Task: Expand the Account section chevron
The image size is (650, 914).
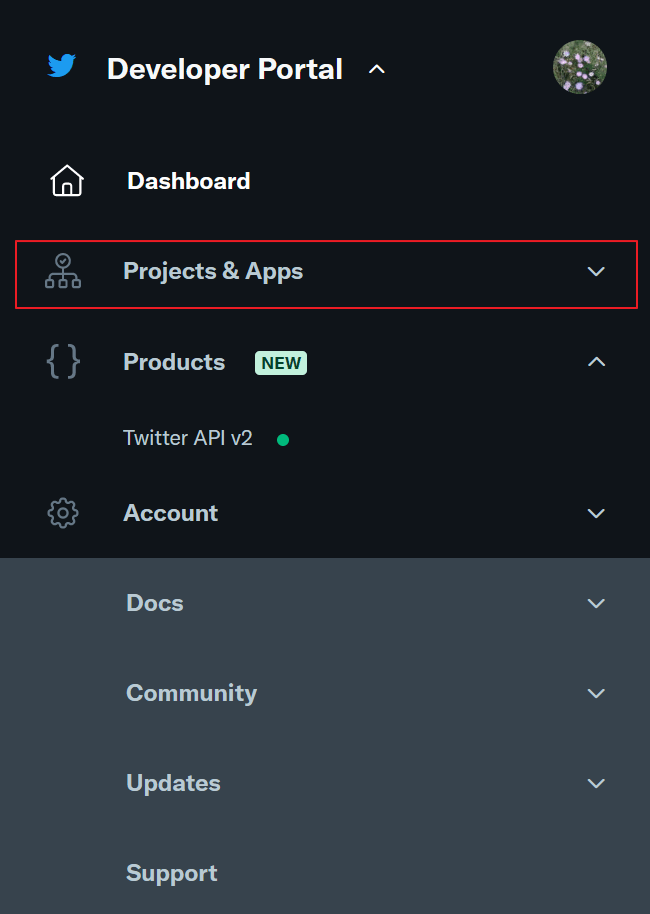Action: tap(596, 513)
